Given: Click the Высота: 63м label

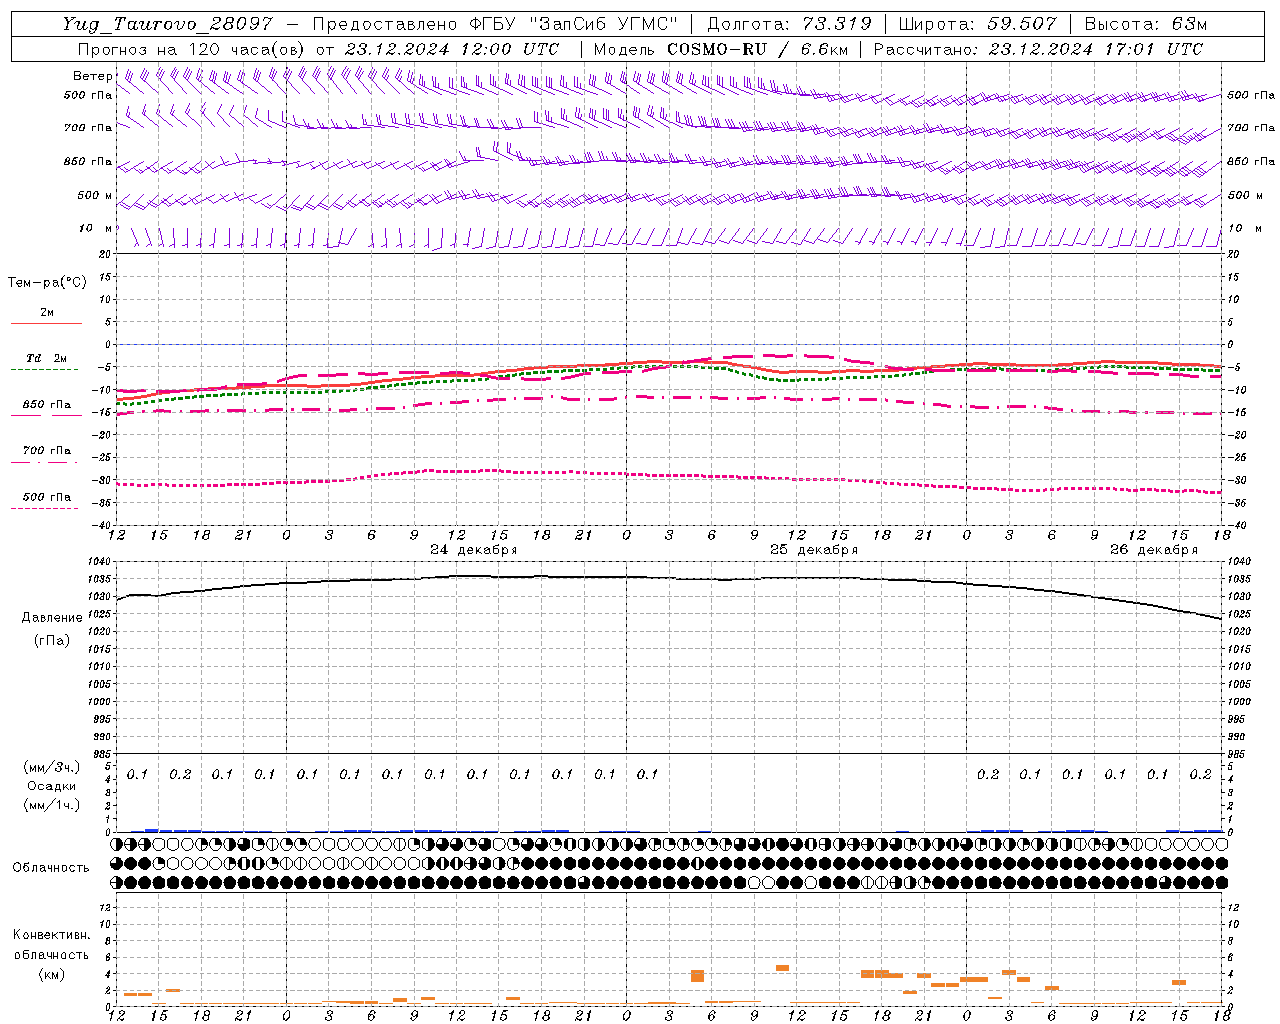Looking at the screenshot, I should pyautogui.click(x=1145, y=24).
